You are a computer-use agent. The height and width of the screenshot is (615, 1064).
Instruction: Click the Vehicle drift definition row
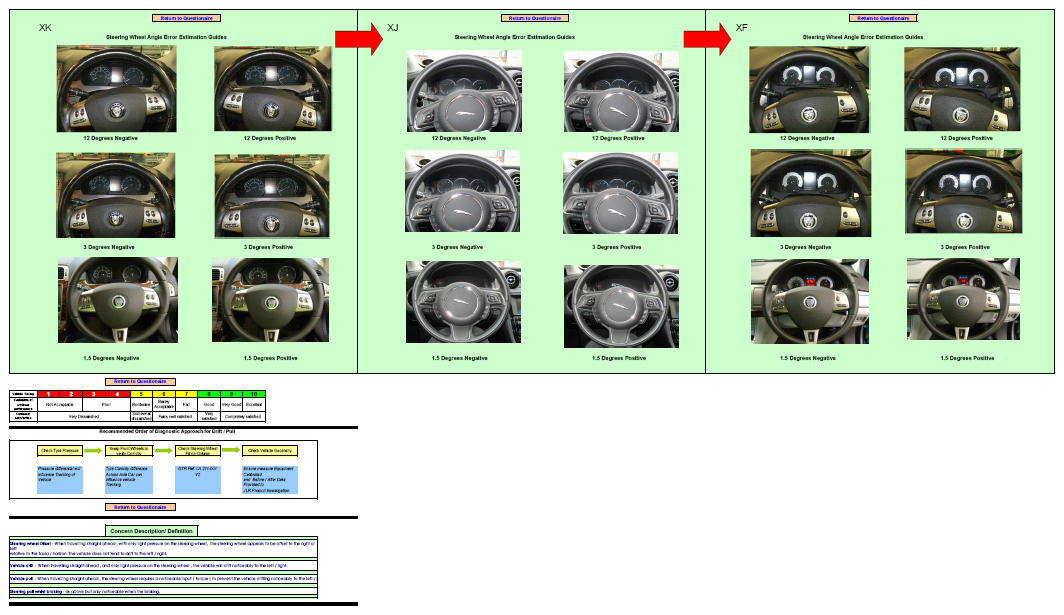click(x=163, y=565)
